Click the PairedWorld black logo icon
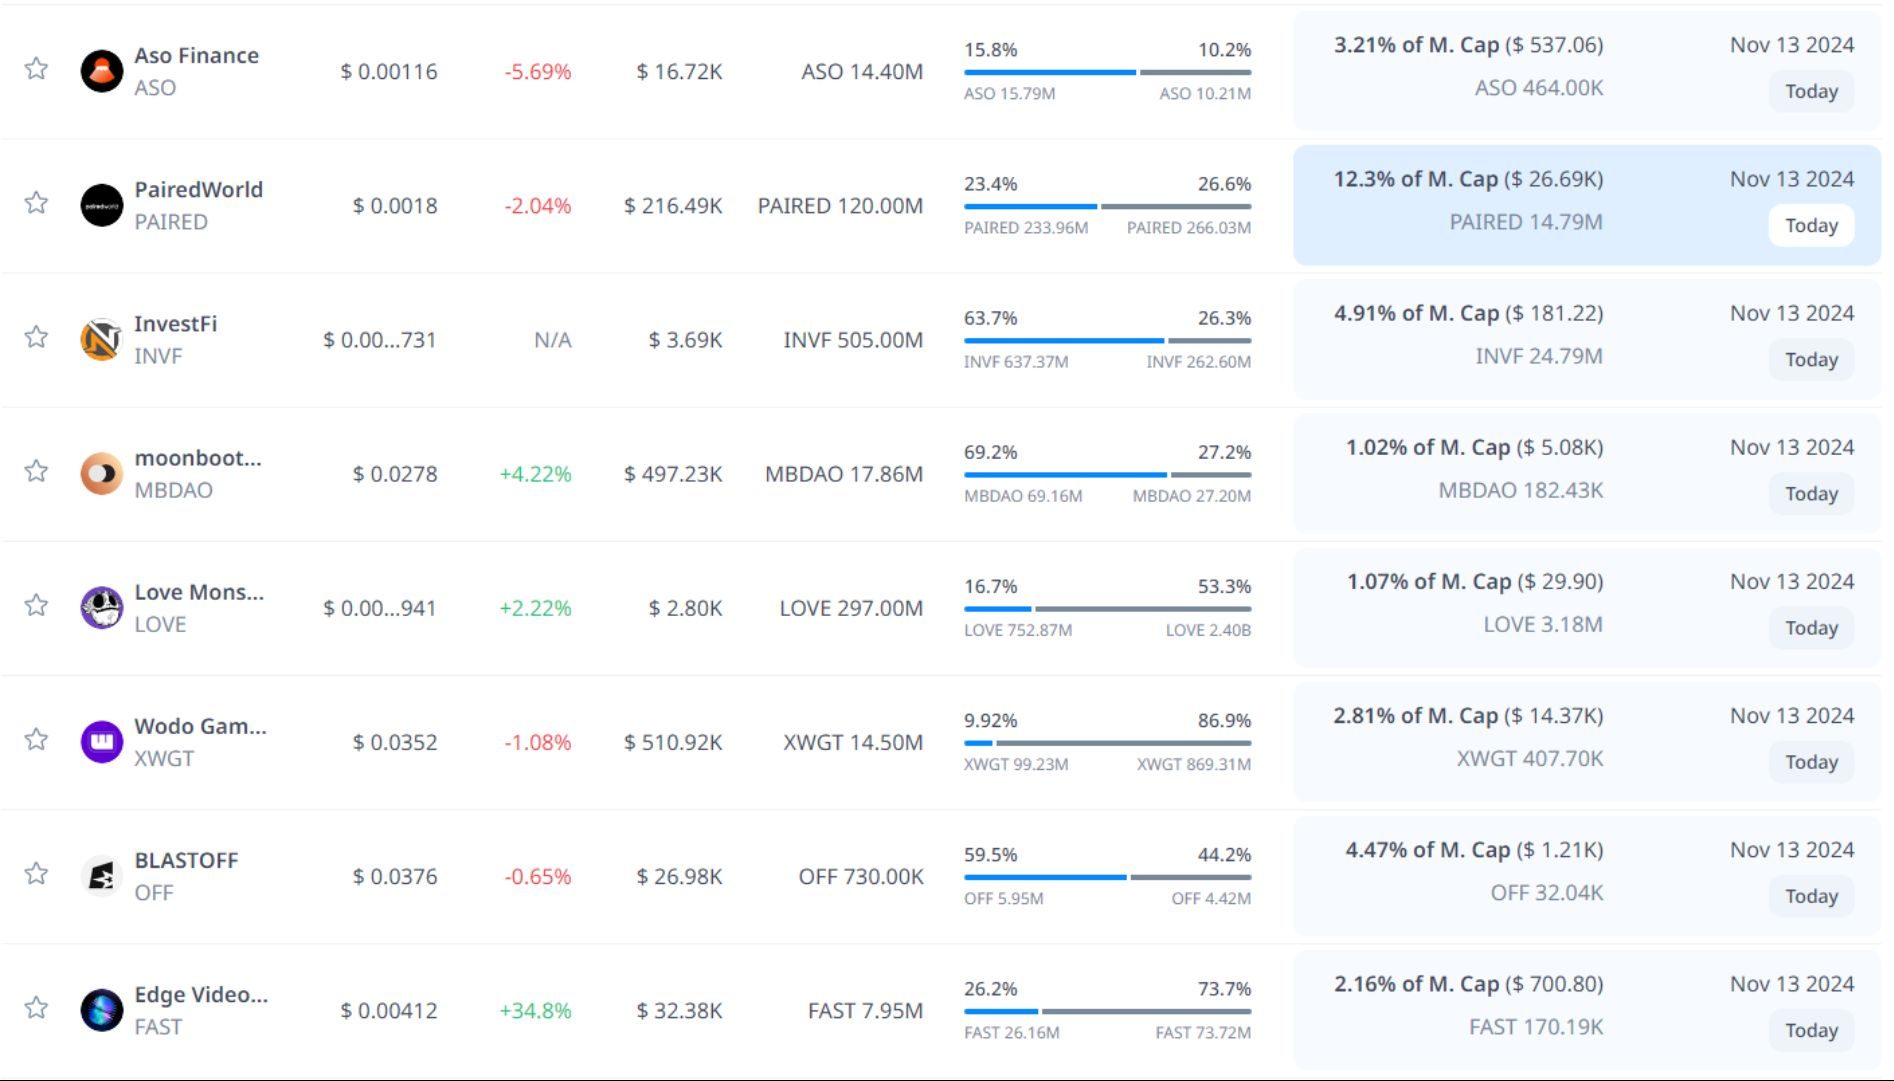The height and width of the screenshot is (1081, 1894). 101,205
